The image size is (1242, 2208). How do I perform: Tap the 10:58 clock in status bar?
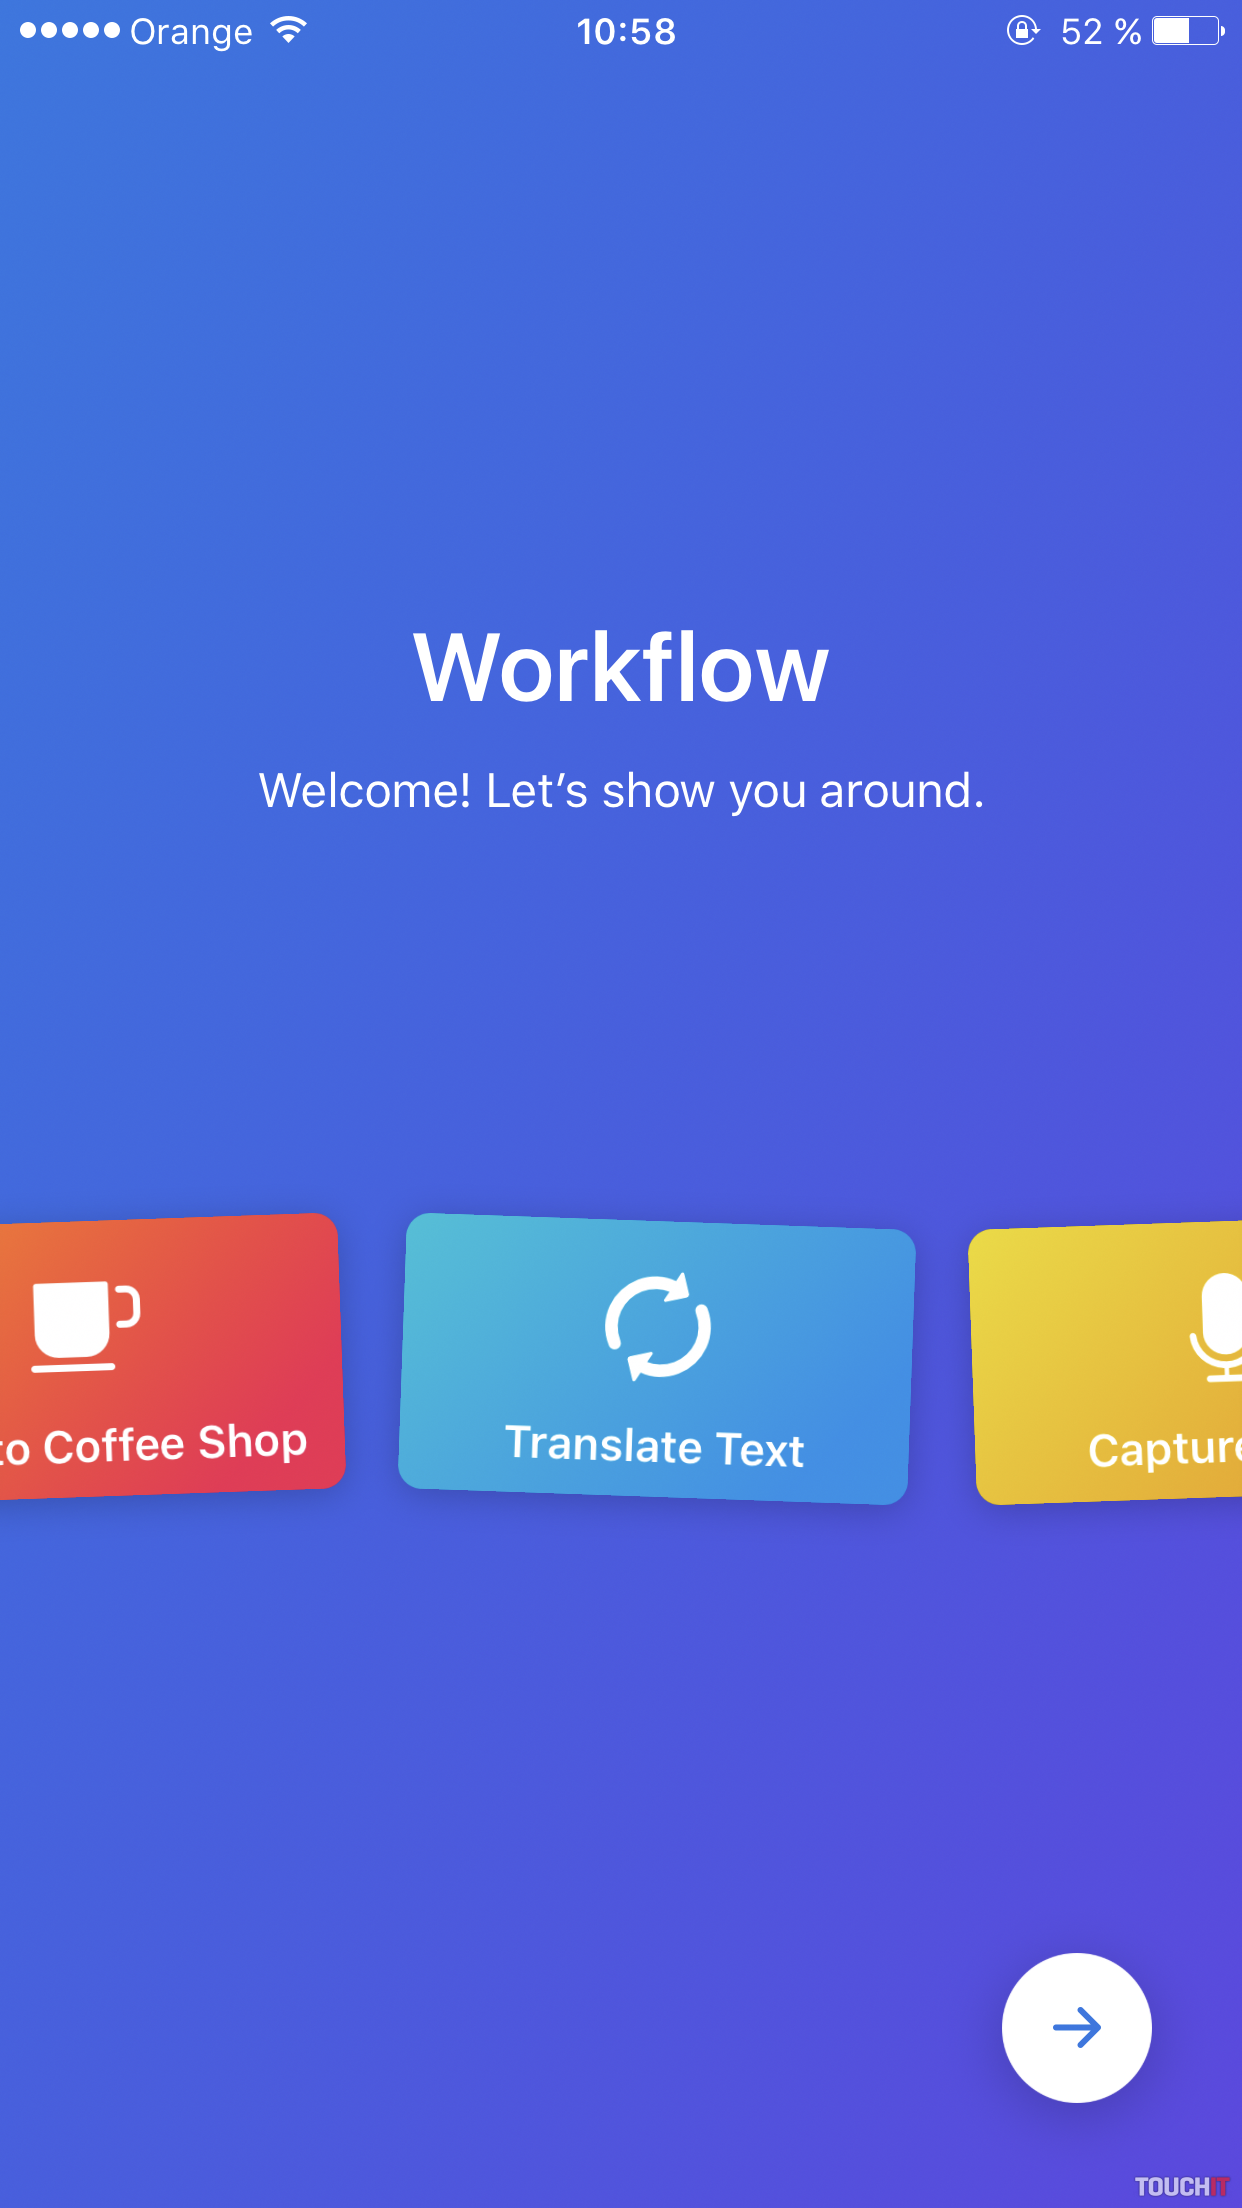pos(626,32)
